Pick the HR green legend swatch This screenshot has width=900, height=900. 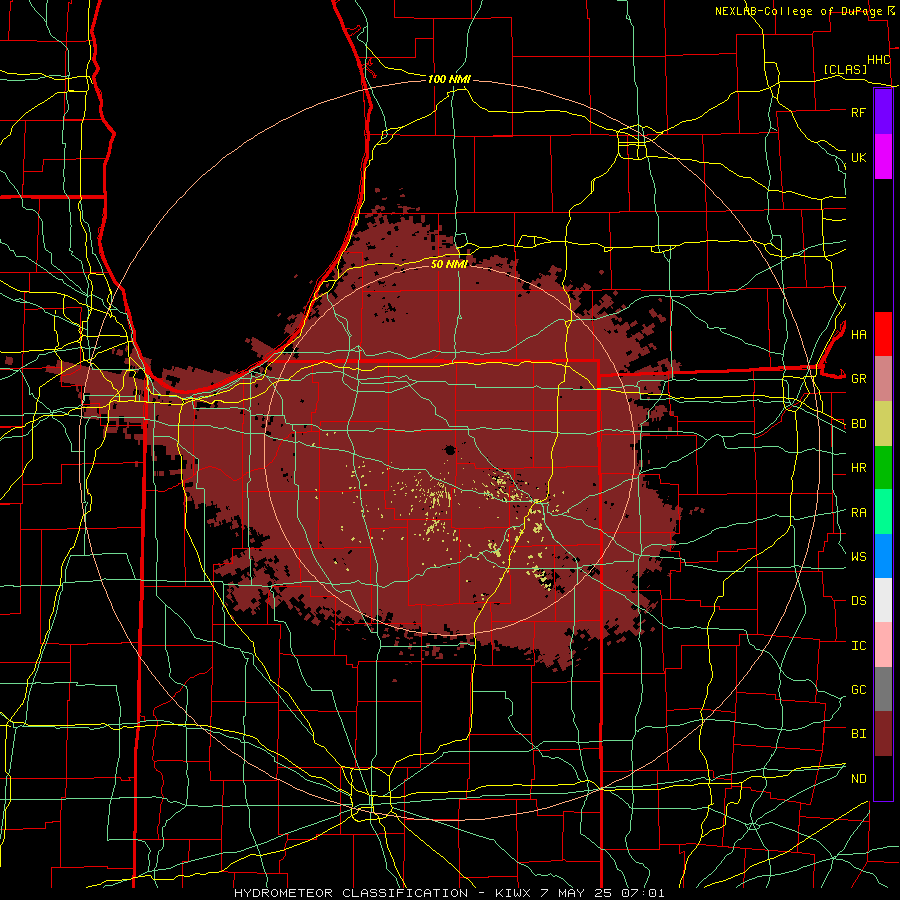point(883,468)
